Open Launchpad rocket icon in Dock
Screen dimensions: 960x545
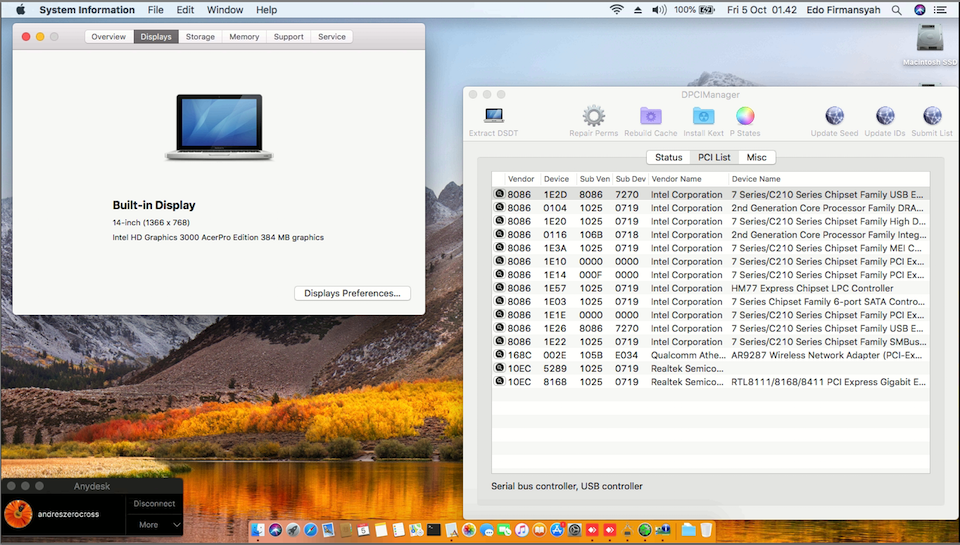pyautogui.click(x=293, y=530)
